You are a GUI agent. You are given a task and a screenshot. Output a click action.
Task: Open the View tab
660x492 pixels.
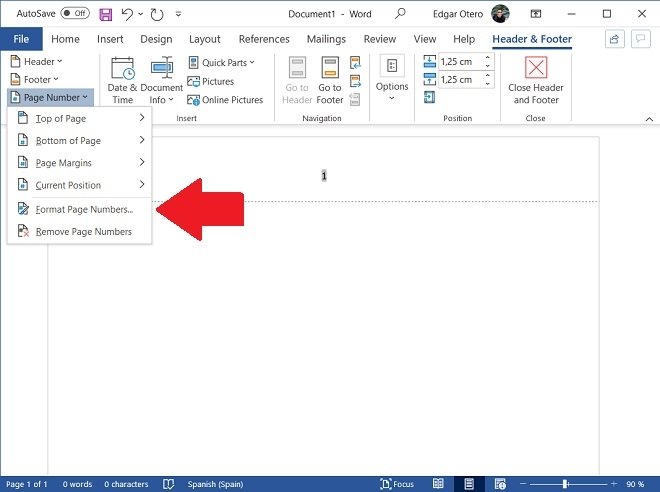[425, 39]
